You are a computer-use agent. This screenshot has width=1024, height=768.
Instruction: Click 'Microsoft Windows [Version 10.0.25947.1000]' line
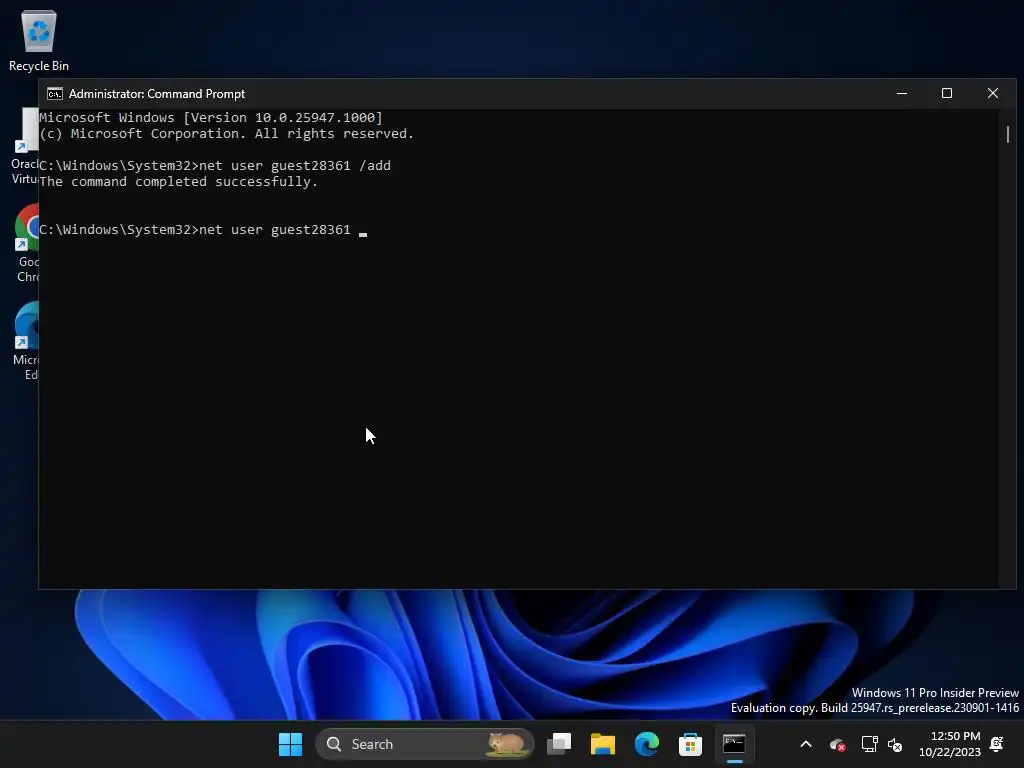click(x=211, y=118)
